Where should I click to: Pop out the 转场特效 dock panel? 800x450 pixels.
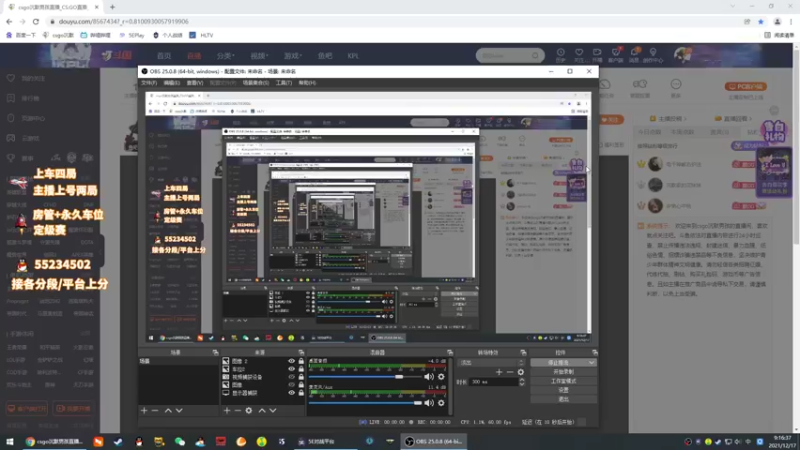pos(523,353)
